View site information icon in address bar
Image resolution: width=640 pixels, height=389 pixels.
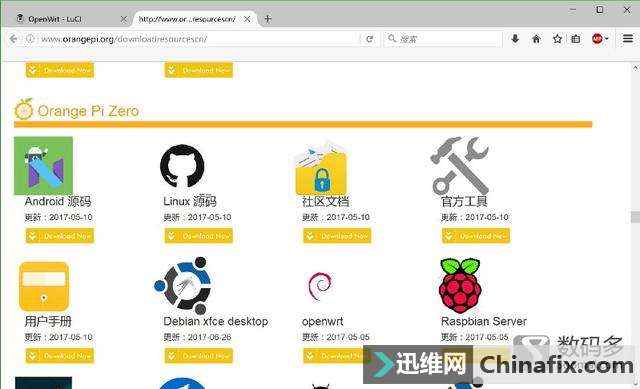click(x=30, y=39)
